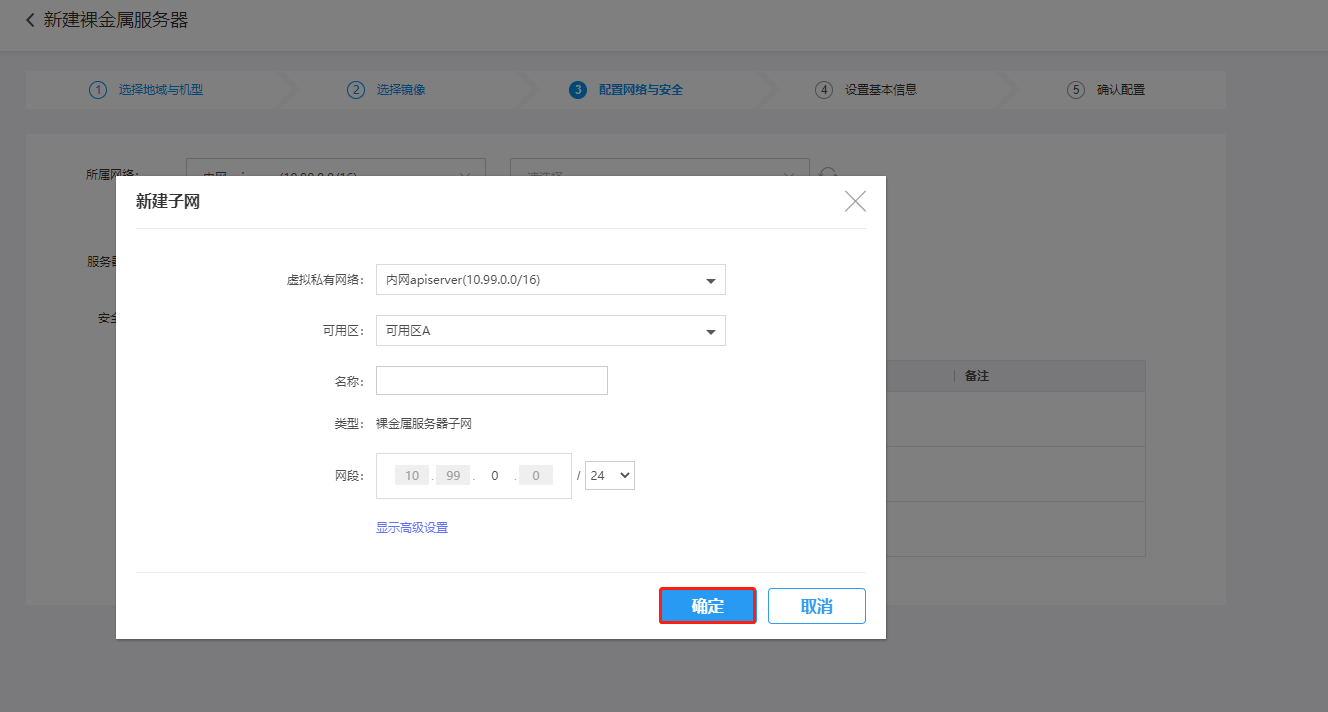The image size is (1328, 712).
Task: Click the back arrow beside 新建裸金属服务器
Action: point(30,20)
